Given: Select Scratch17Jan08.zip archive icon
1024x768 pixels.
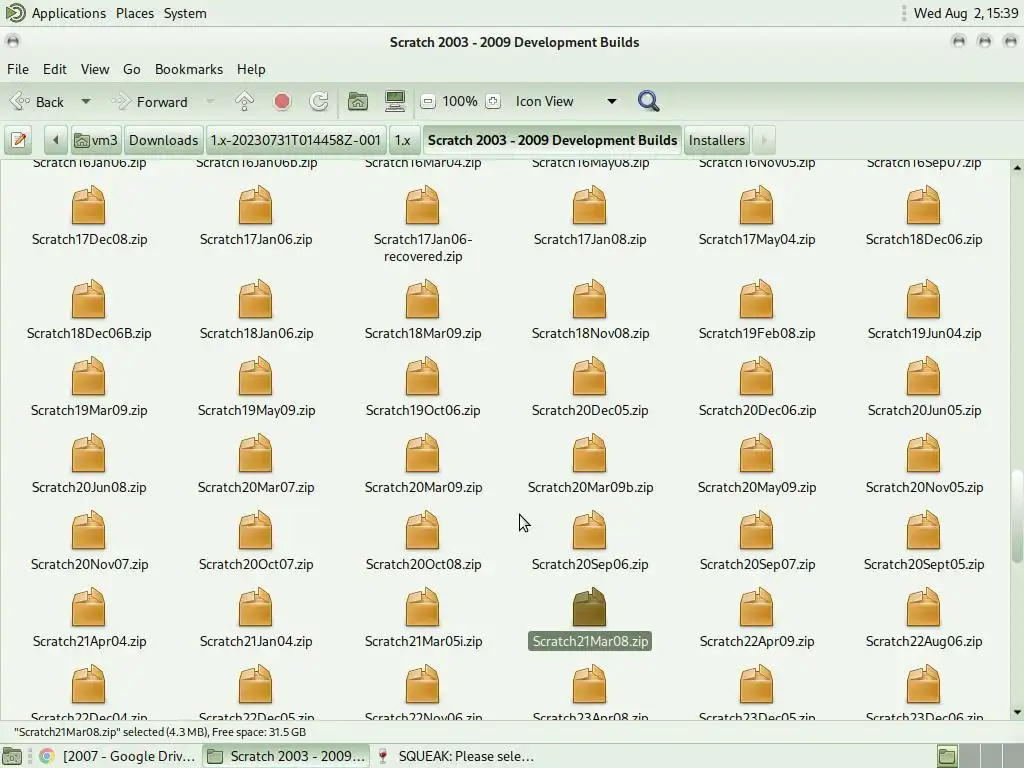Looking at the screenshot, I should (590, 205).
